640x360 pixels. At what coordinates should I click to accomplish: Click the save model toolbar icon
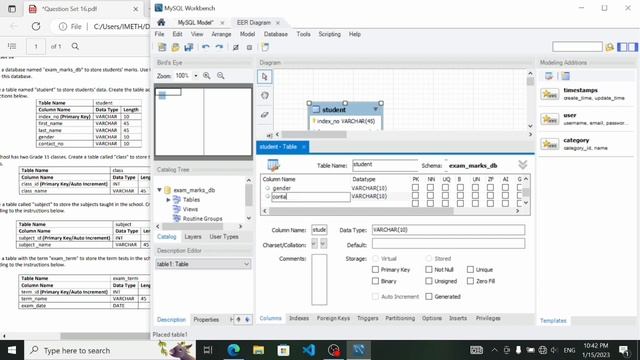(x=189, y=47)
